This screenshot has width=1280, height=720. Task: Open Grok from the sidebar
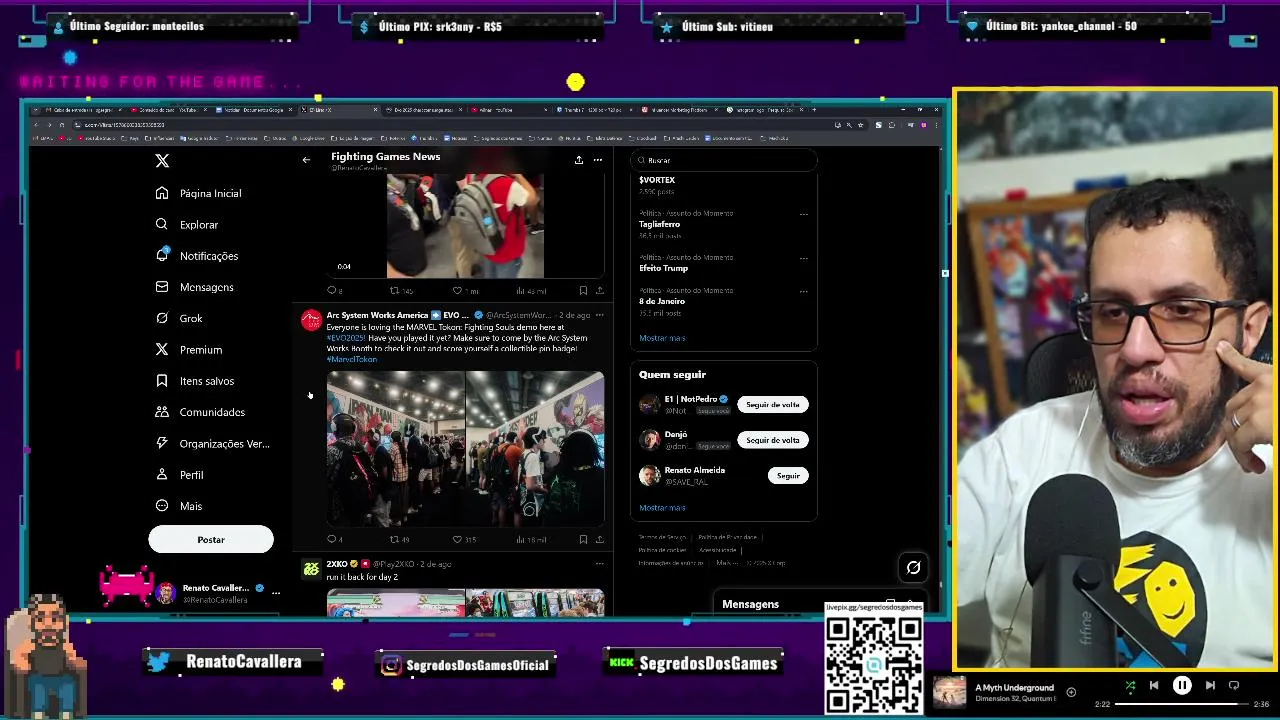click(x=179, y=318)
